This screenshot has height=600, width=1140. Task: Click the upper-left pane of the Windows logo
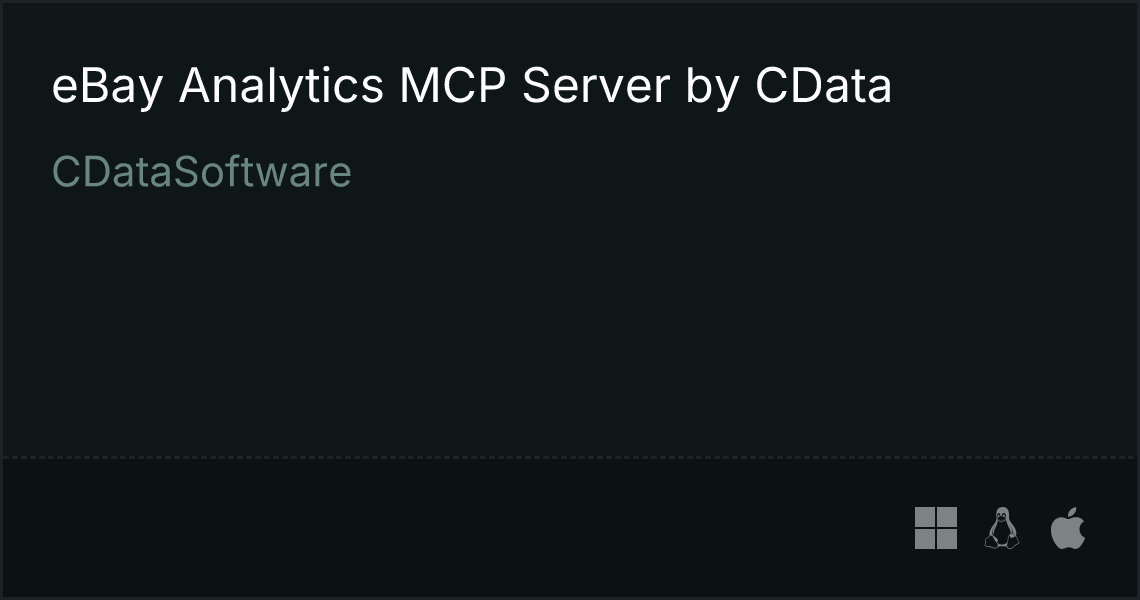[x=925, y=517]
